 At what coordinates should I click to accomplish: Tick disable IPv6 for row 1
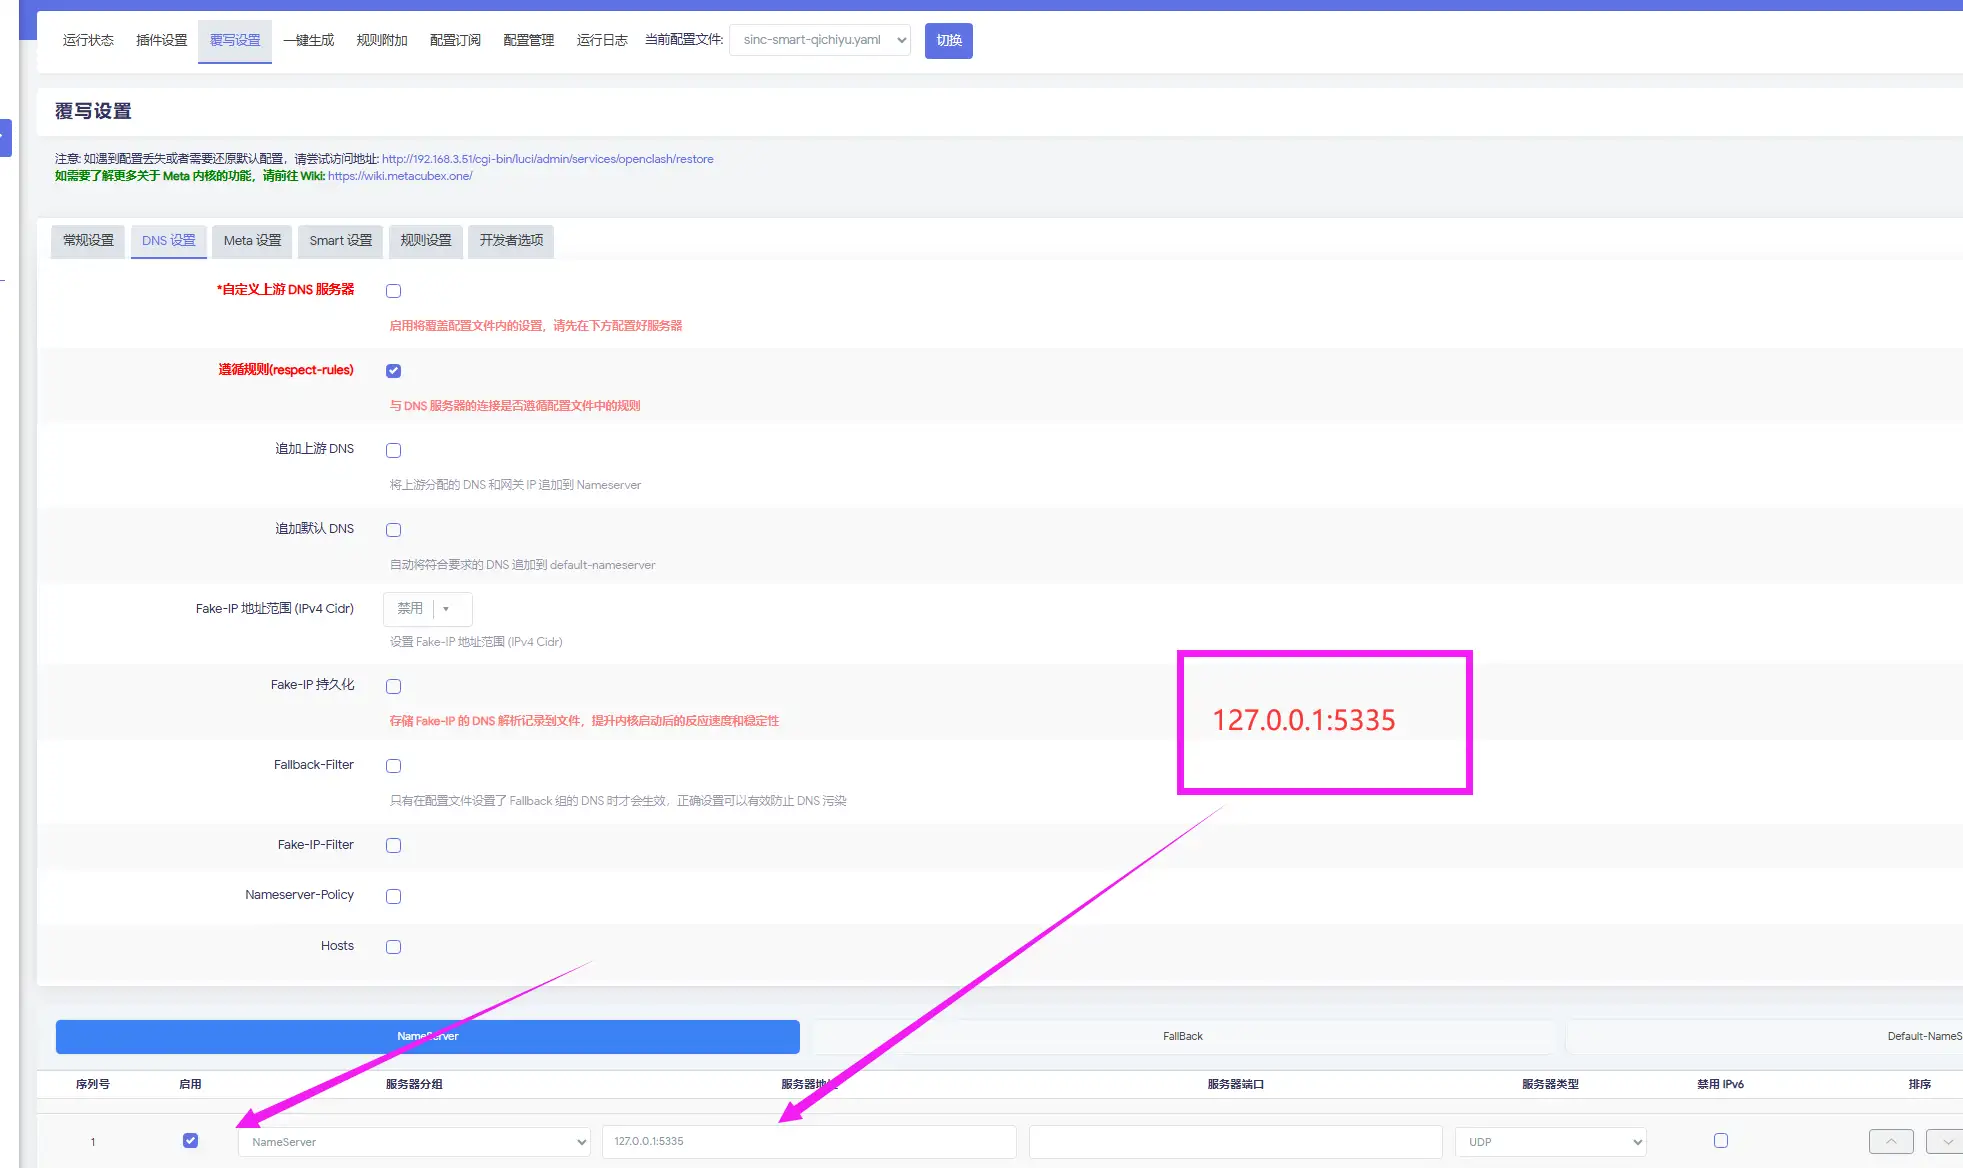1720,1140
